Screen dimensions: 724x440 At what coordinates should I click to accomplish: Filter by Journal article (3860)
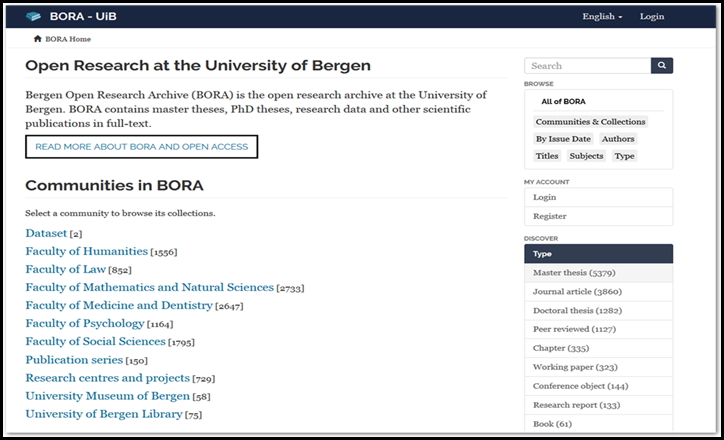tap(598, 292)
